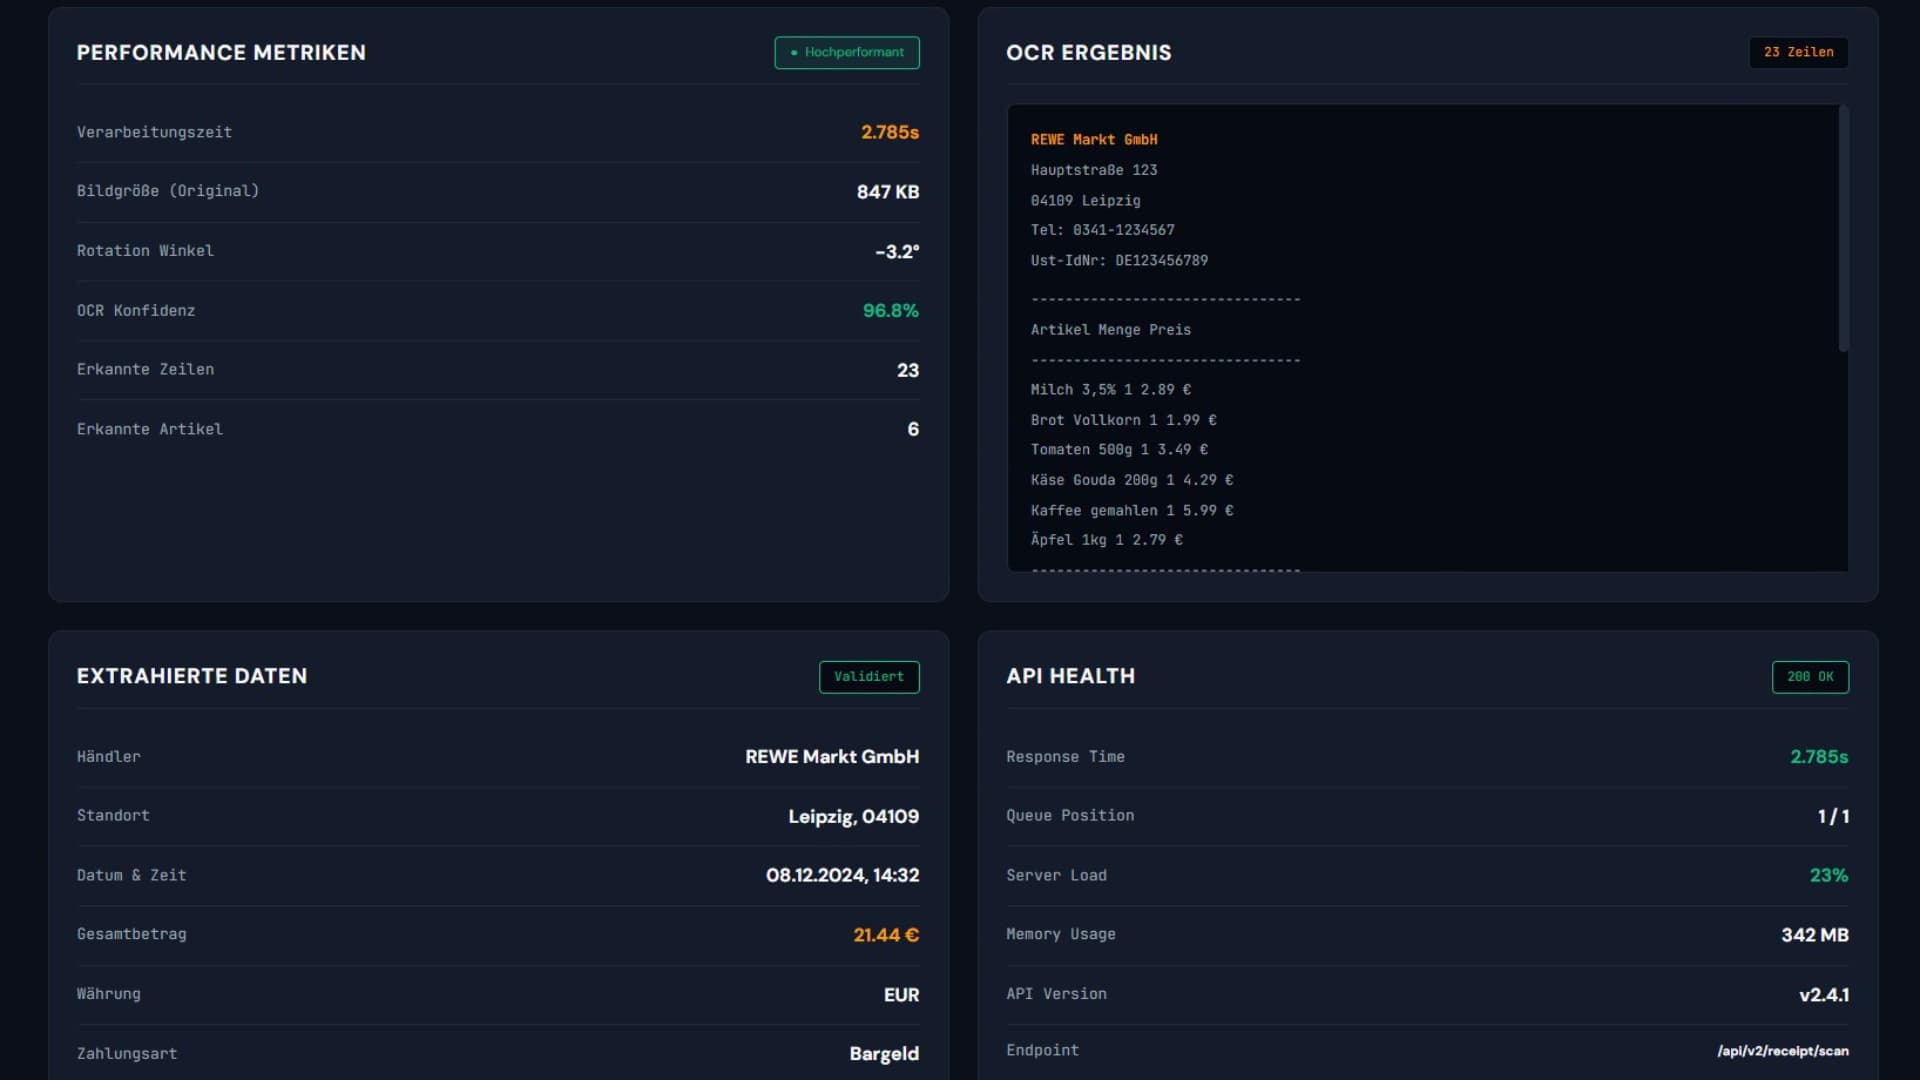Select the Verarbeitungszeit value 2.785s
This screenshot has height=1080, width=1920.
890,132
